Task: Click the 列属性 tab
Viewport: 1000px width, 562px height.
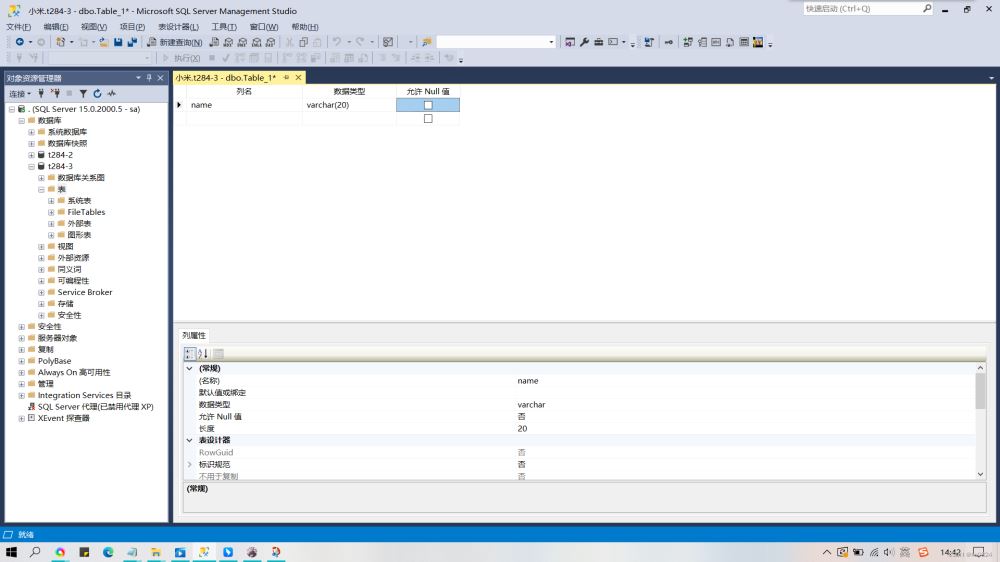Action: (193, 335)
